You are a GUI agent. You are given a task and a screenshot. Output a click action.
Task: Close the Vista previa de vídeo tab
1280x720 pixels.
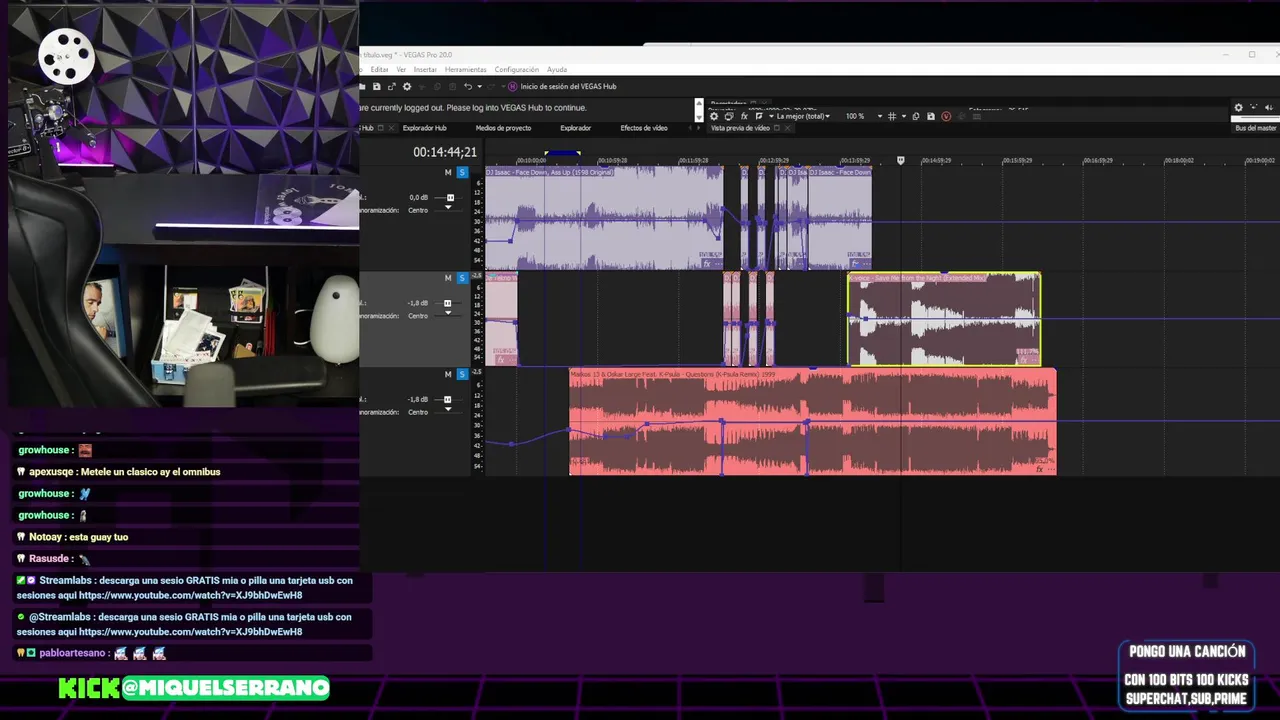pyautogui.click(x=788, y=128)
